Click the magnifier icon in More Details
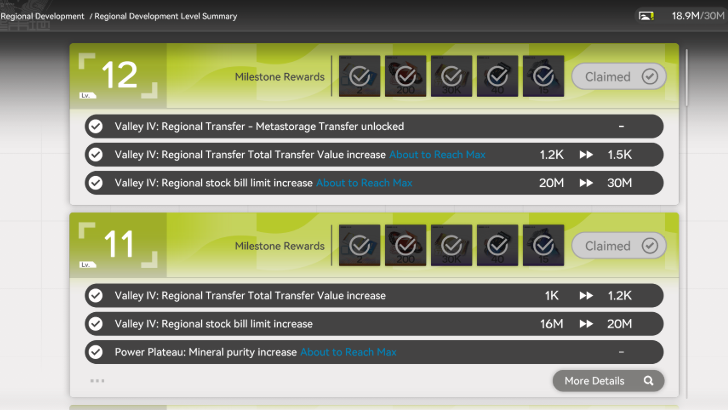 pos(649,381)
